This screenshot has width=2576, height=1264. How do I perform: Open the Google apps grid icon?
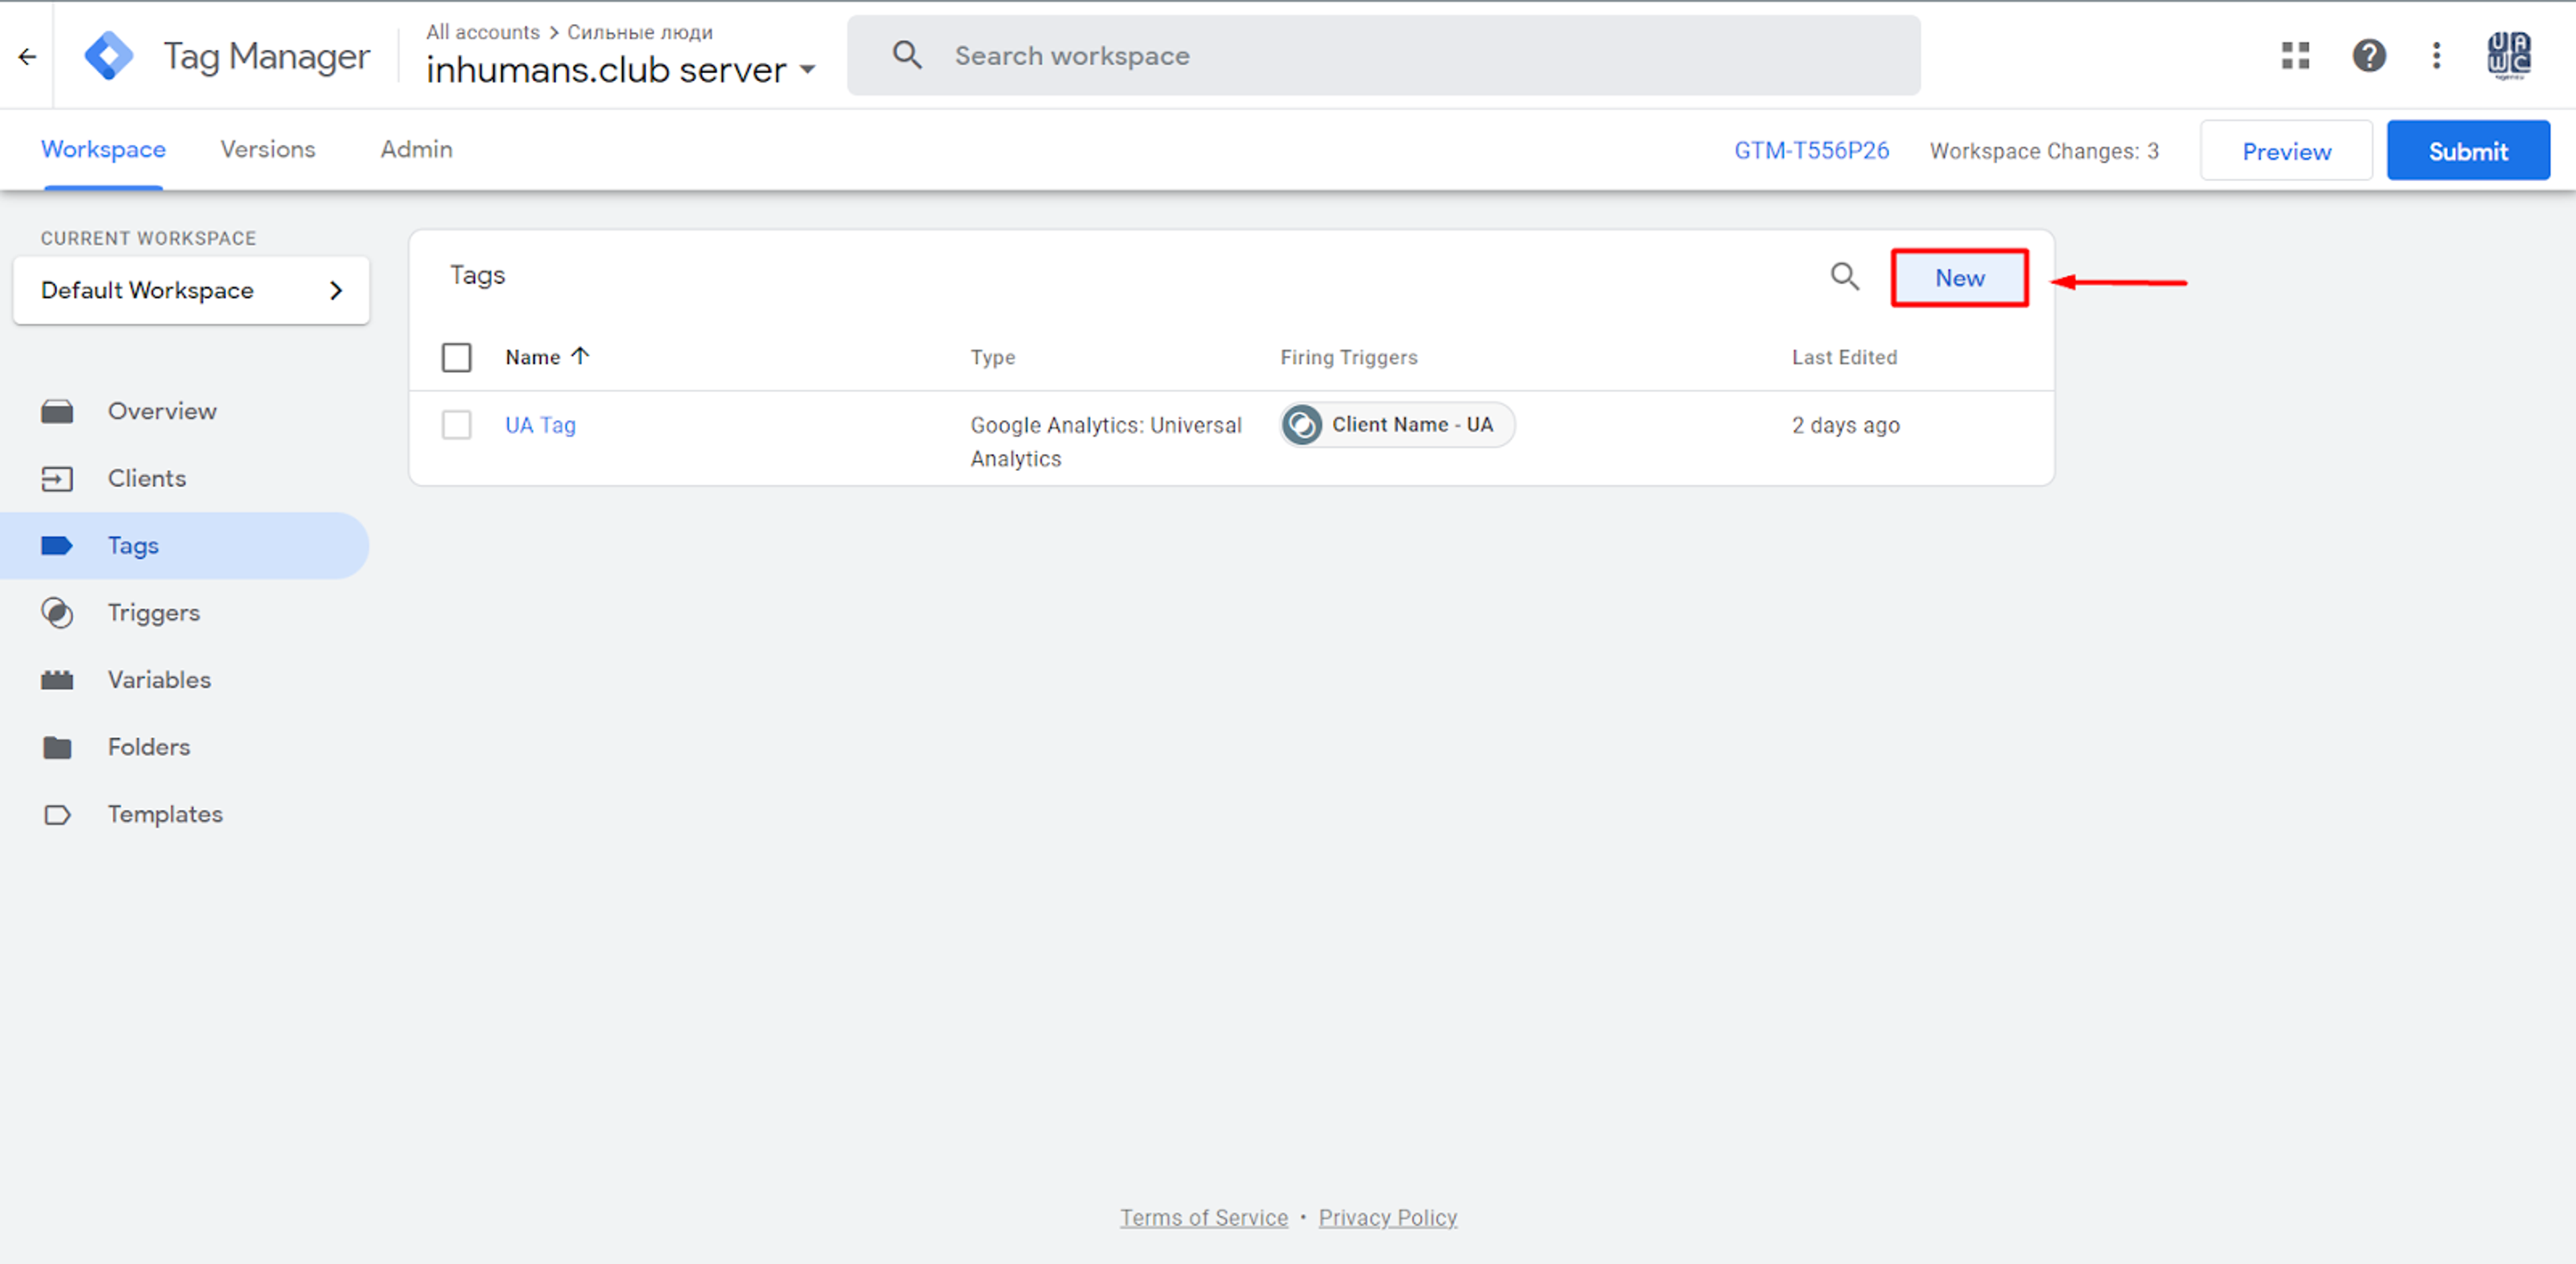pyautogui.click(x=2295, y=56)
